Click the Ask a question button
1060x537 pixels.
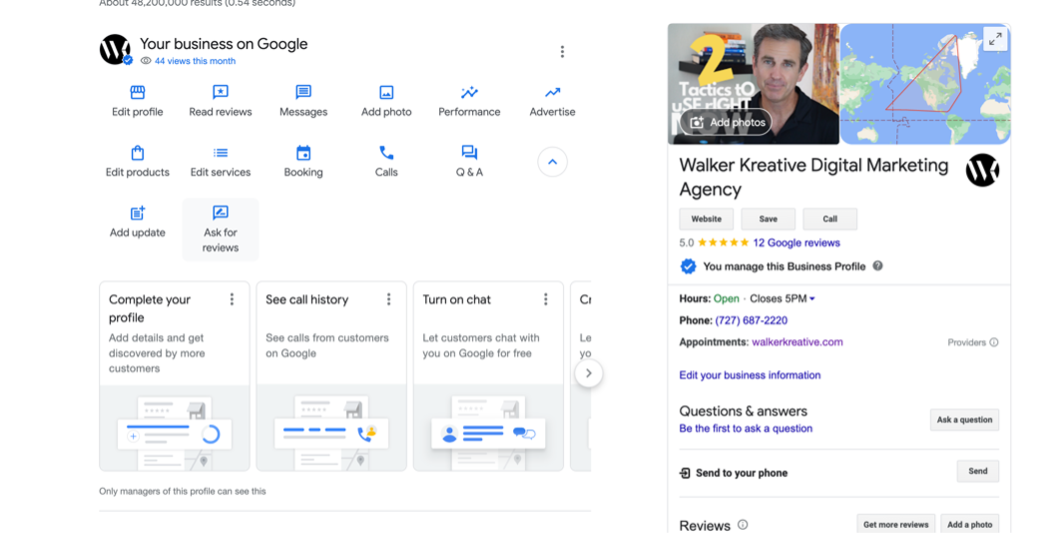tap(965, 420)
